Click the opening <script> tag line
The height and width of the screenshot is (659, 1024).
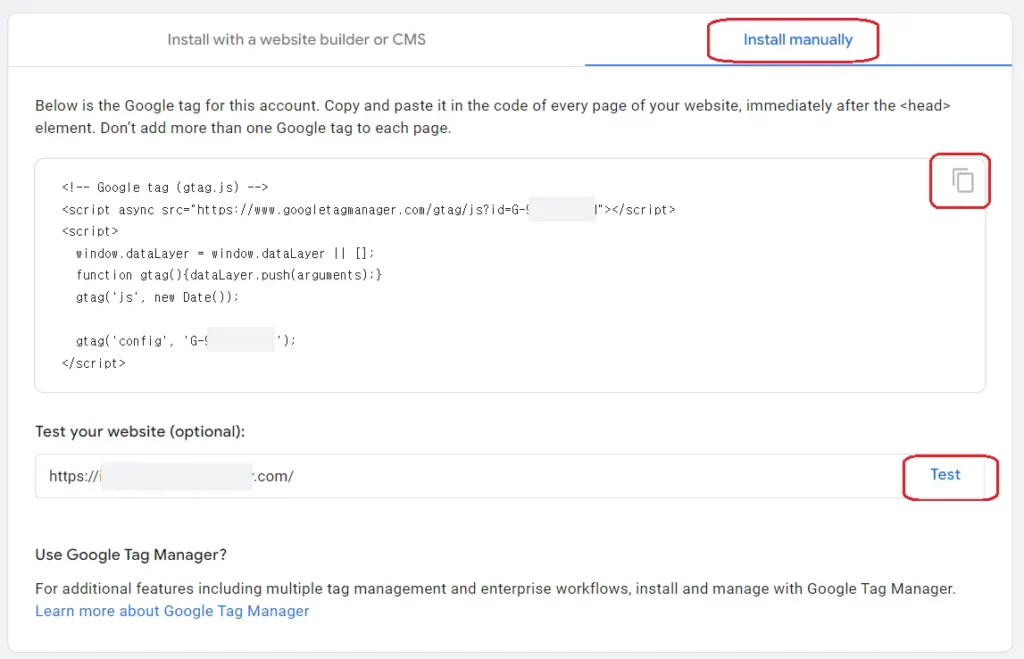(90, 231)
